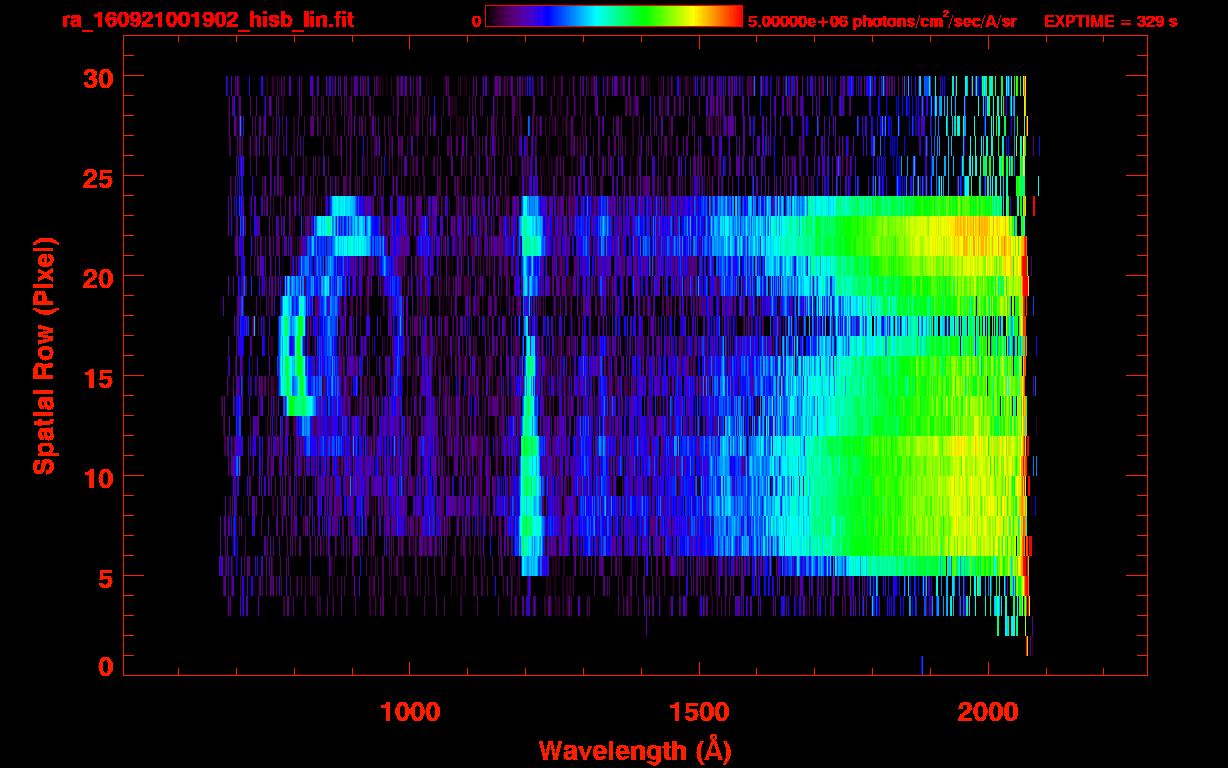Click the Wavelength (Å) axis title
The height and width of the screenshot is (768, 1228).
(634, 750)
